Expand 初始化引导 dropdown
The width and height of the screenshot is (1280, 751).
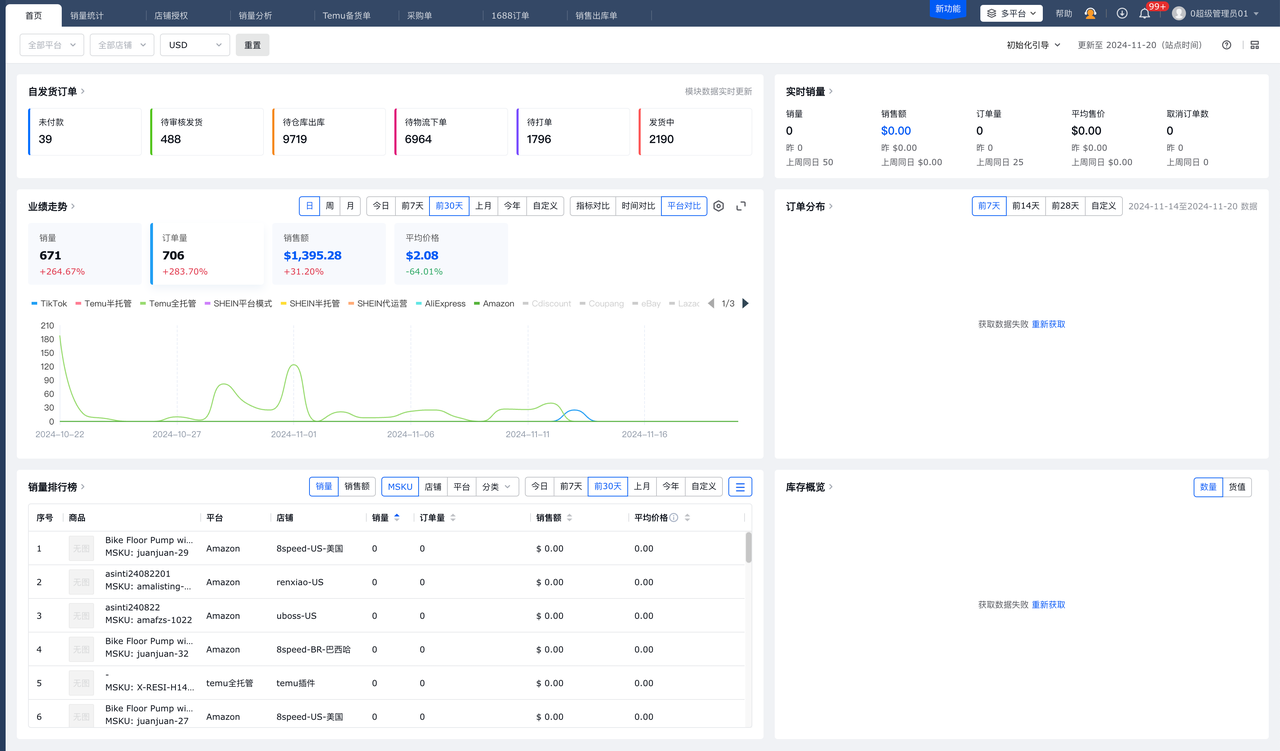point(1033,45)
